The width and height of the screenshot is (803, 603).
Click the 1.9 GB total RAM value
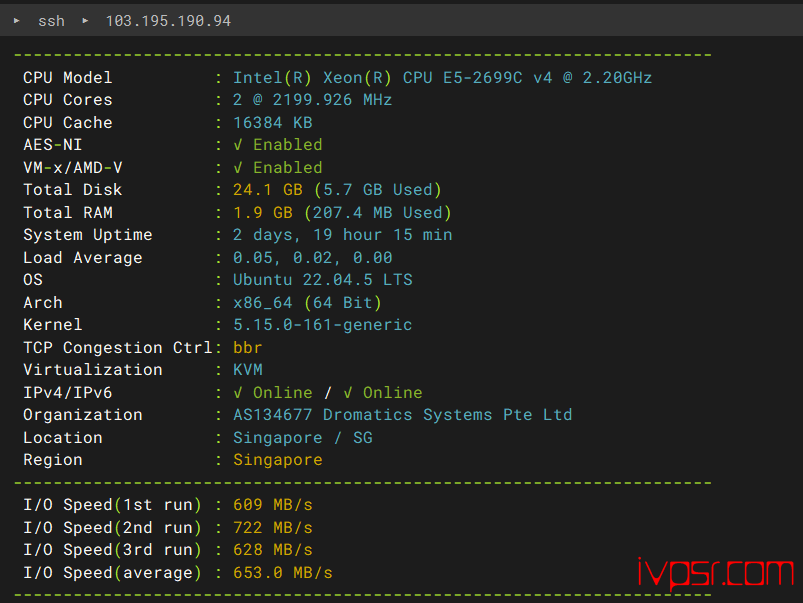263,213
